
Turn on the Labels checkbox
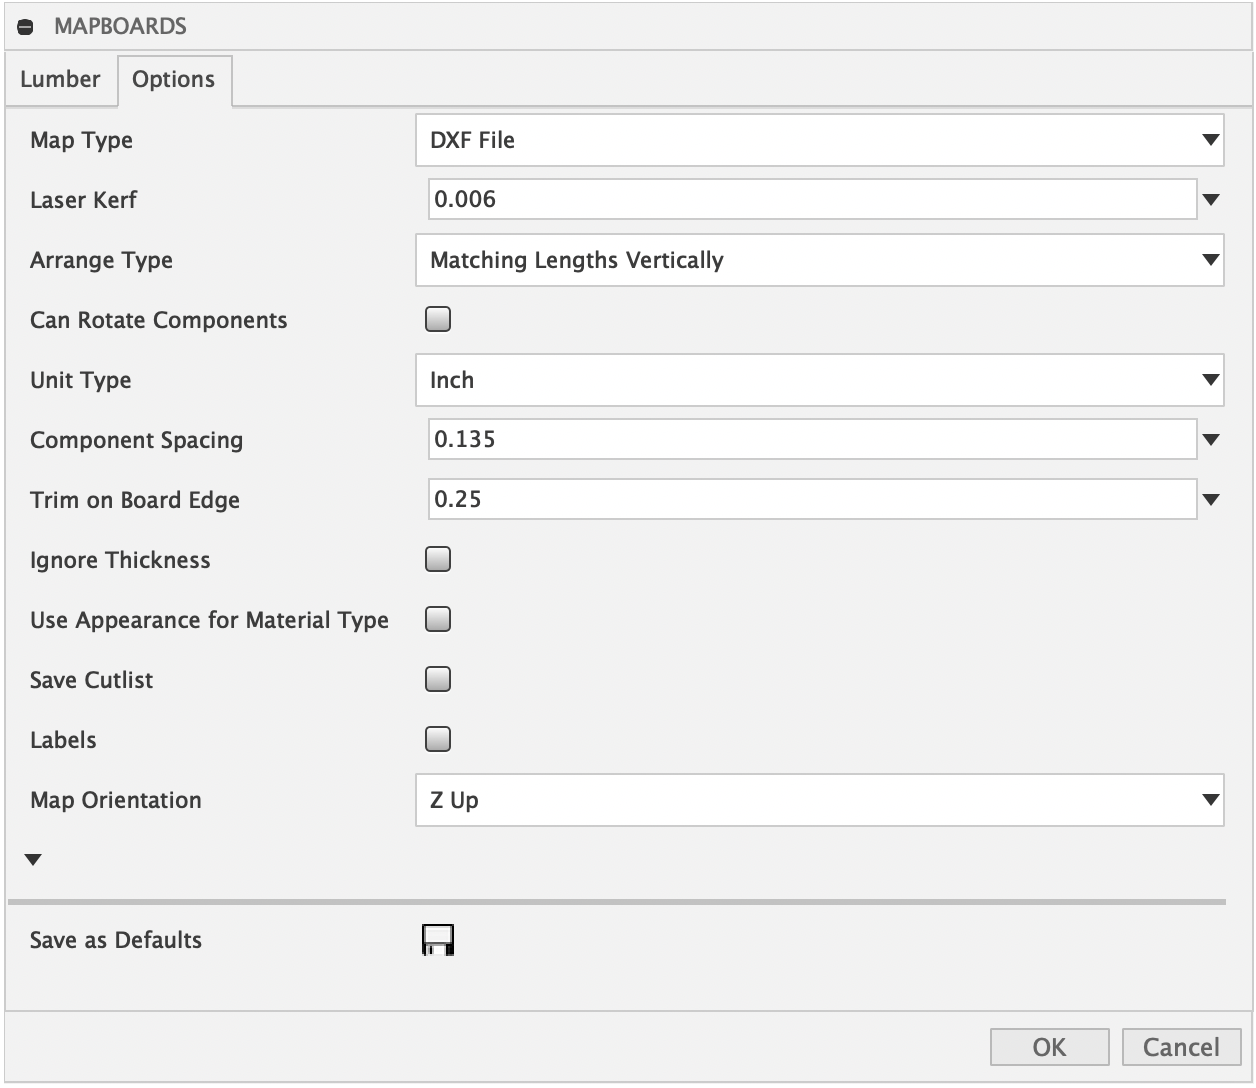pyautogui.click(x=438, y=740)
